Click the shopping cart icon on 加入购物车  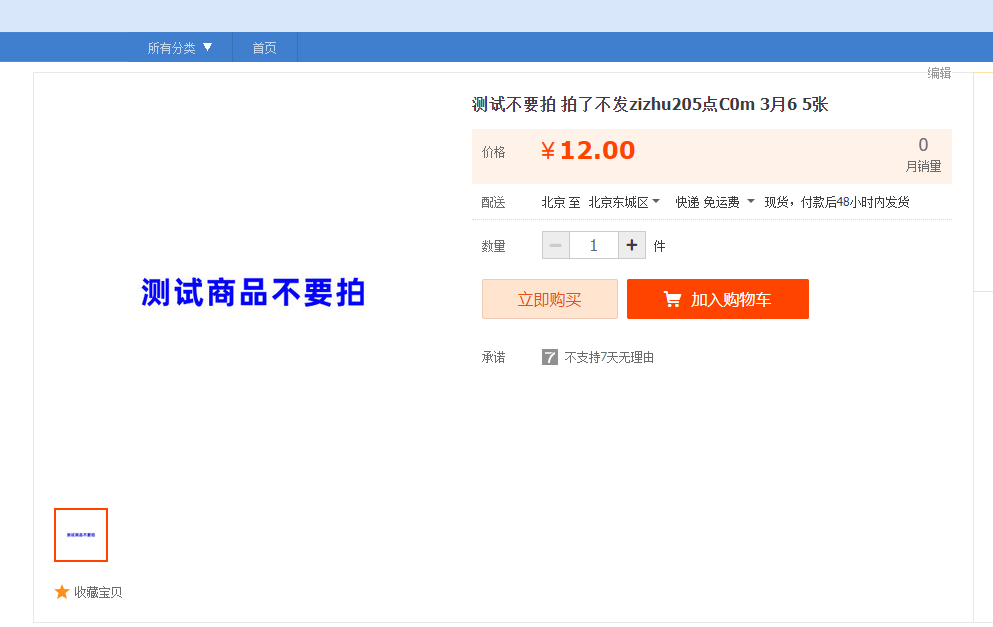point(673,300)
